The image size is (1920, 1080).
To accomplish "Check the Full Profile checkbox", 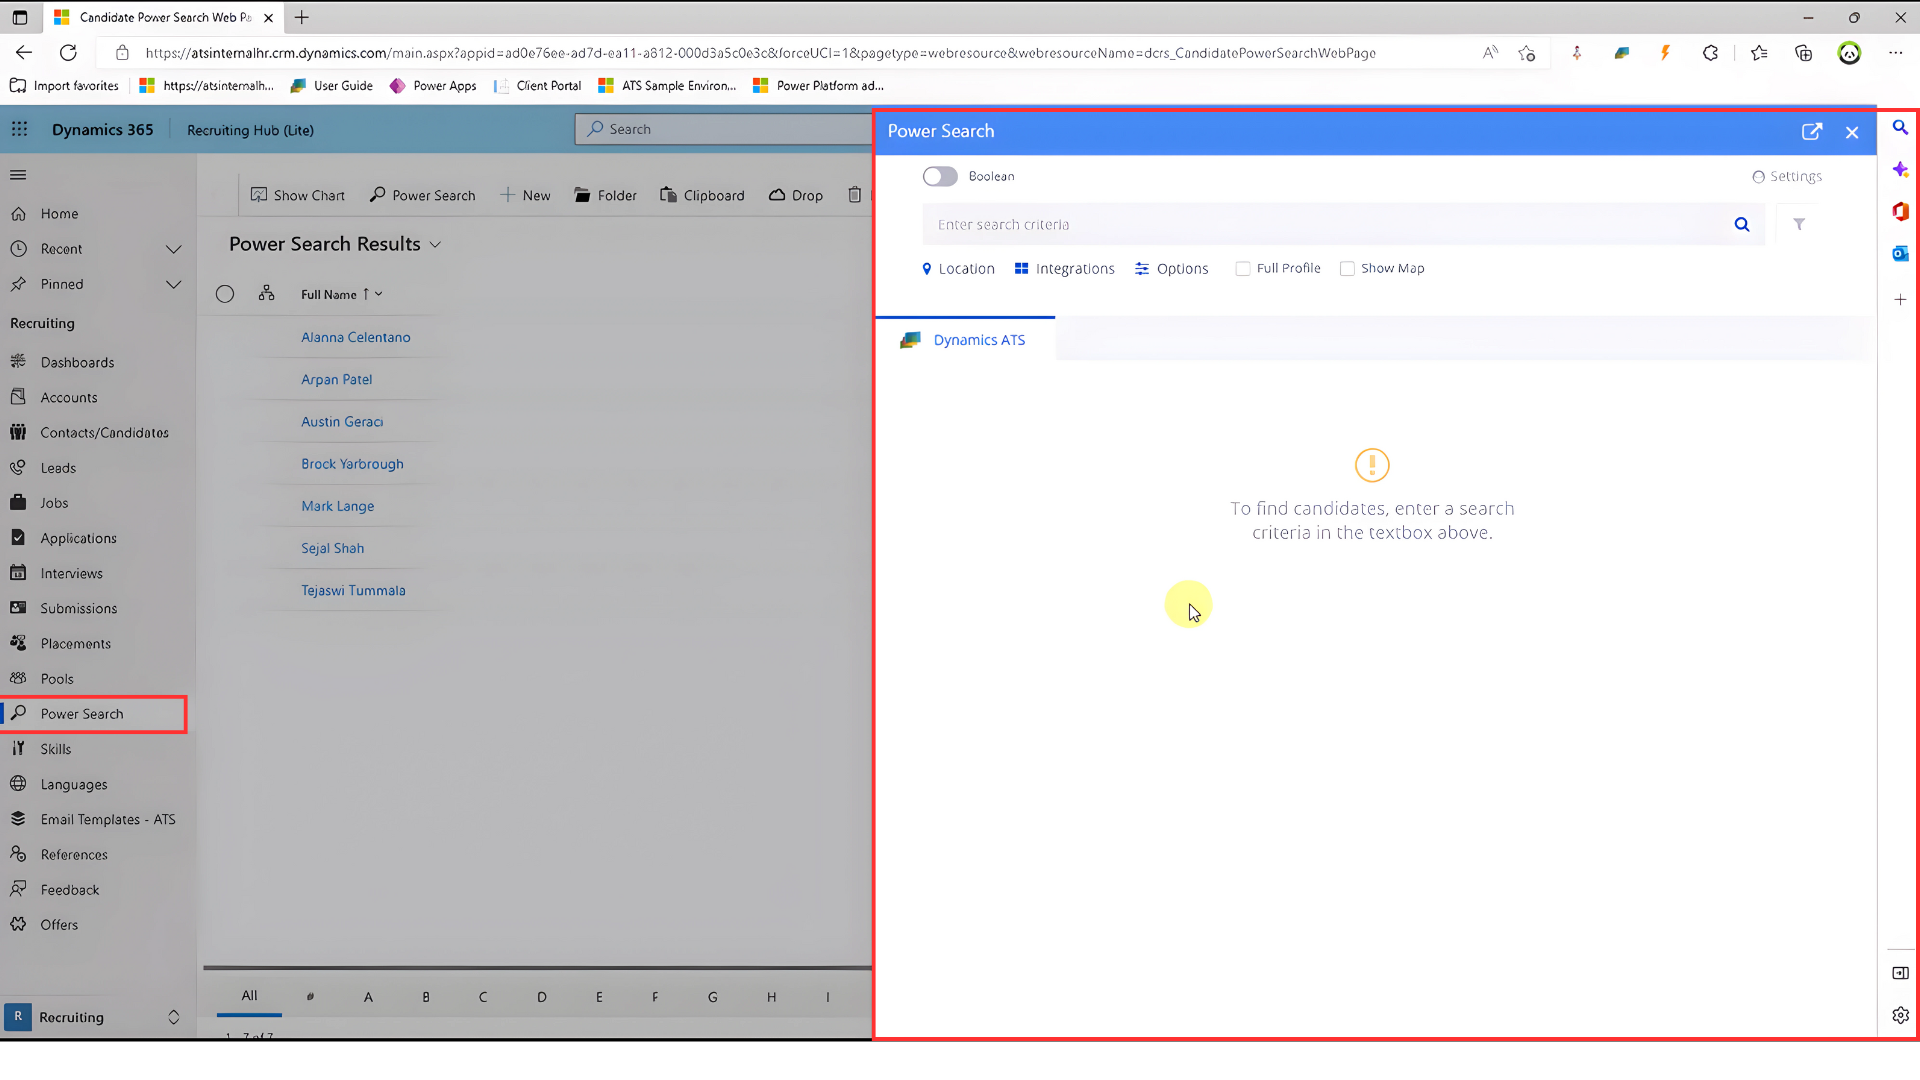I will tap(1243, 268).
